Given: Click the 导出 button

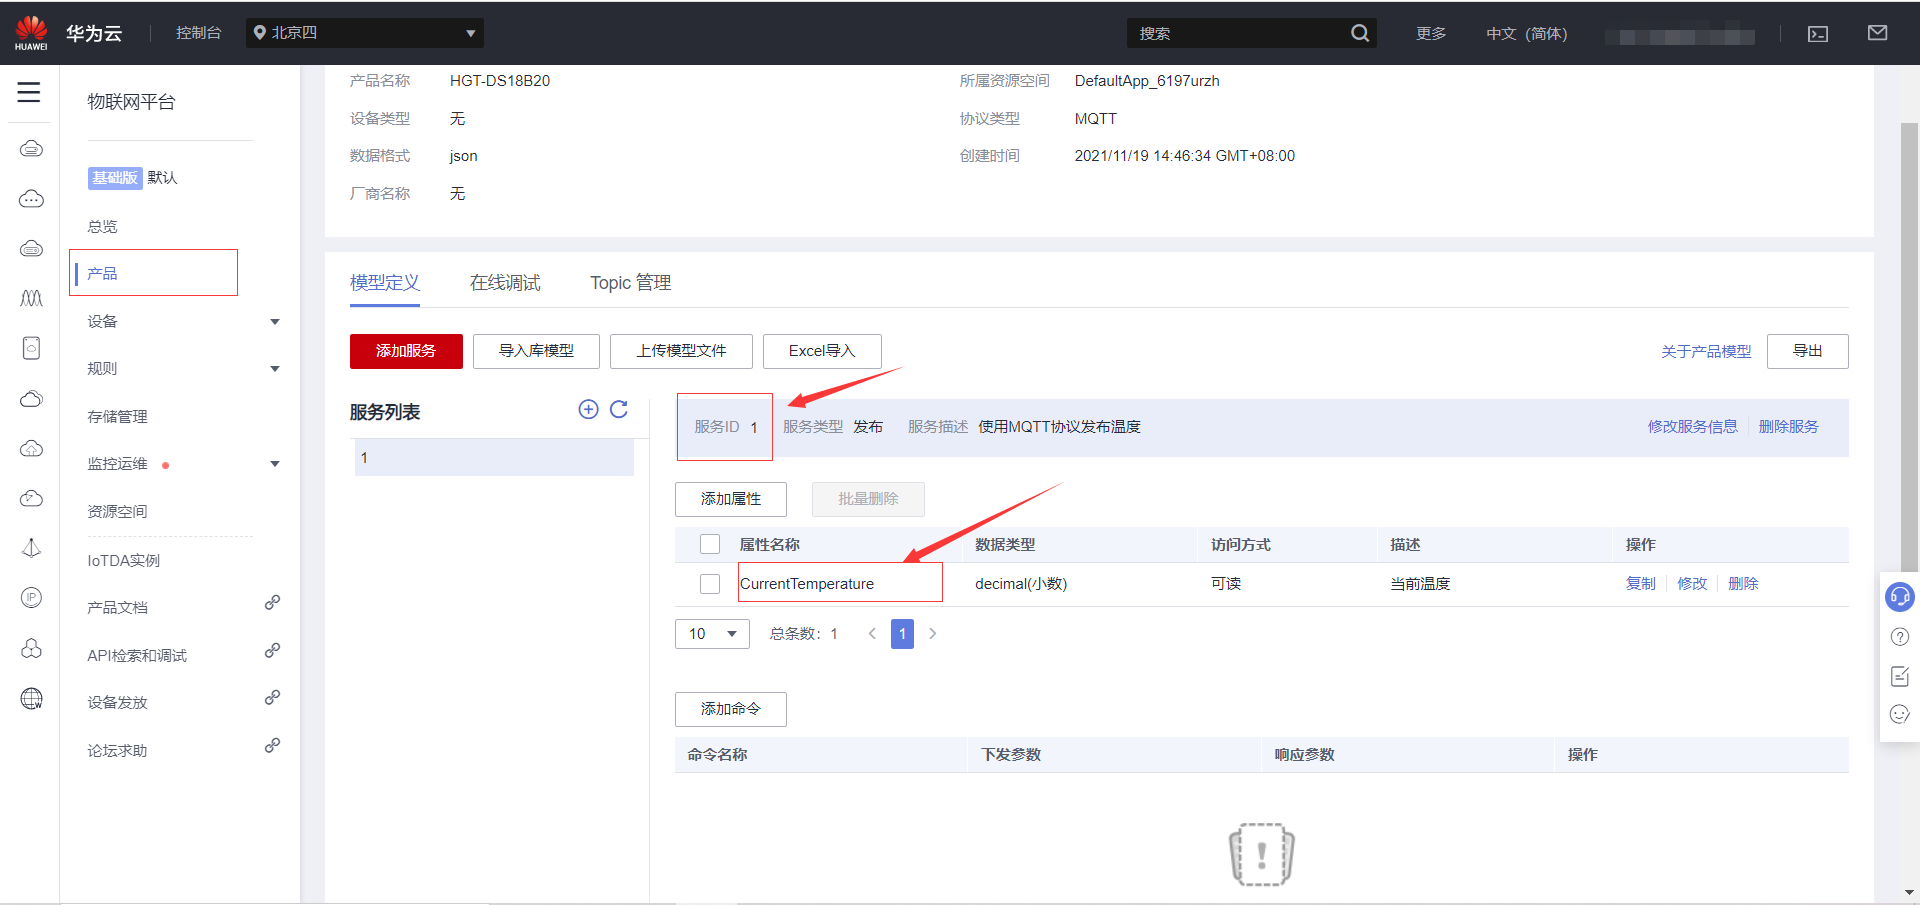Looking at the screenshot, I should point(1807,351).
